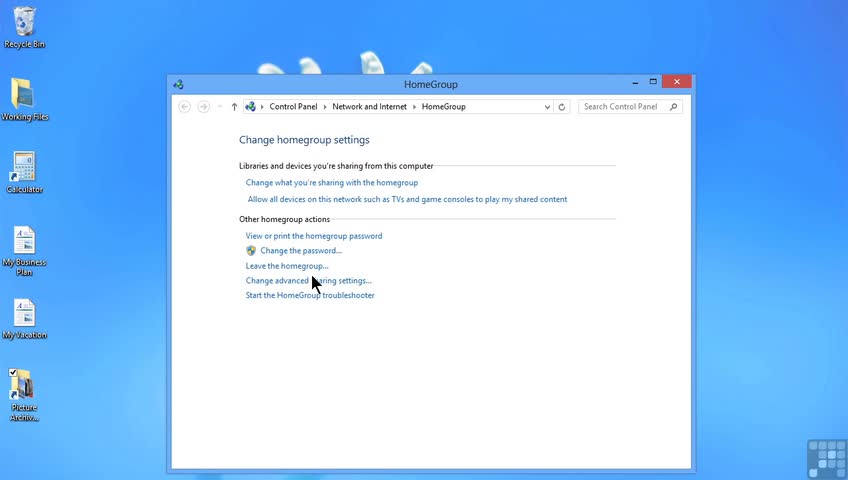Select the Picture Archive shortcut icon
This screenshot has width=848, height=480.
pyautogui.click(x=24, y=395)
